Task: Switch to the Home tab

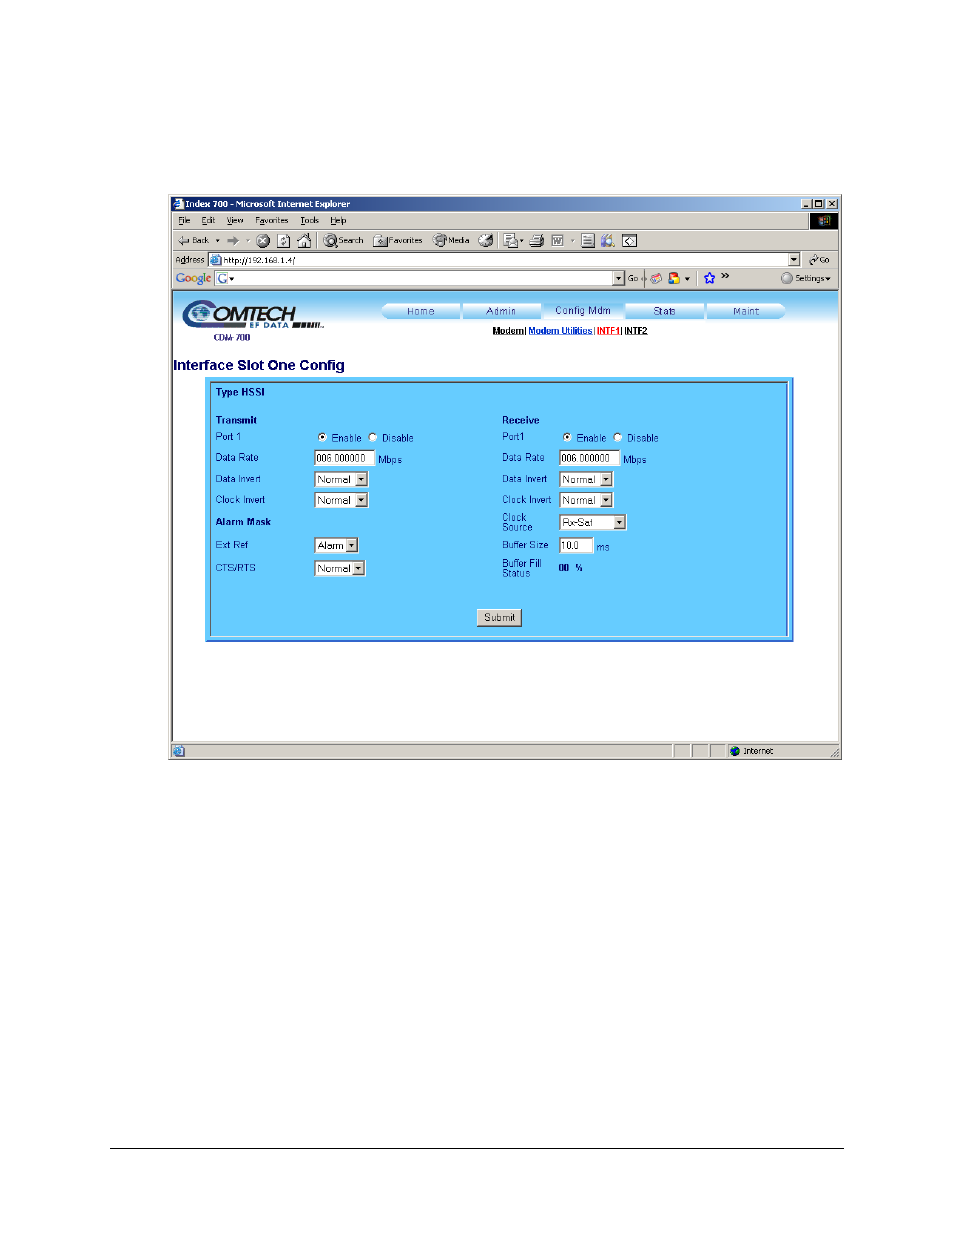Action: (x=421, y=311)
